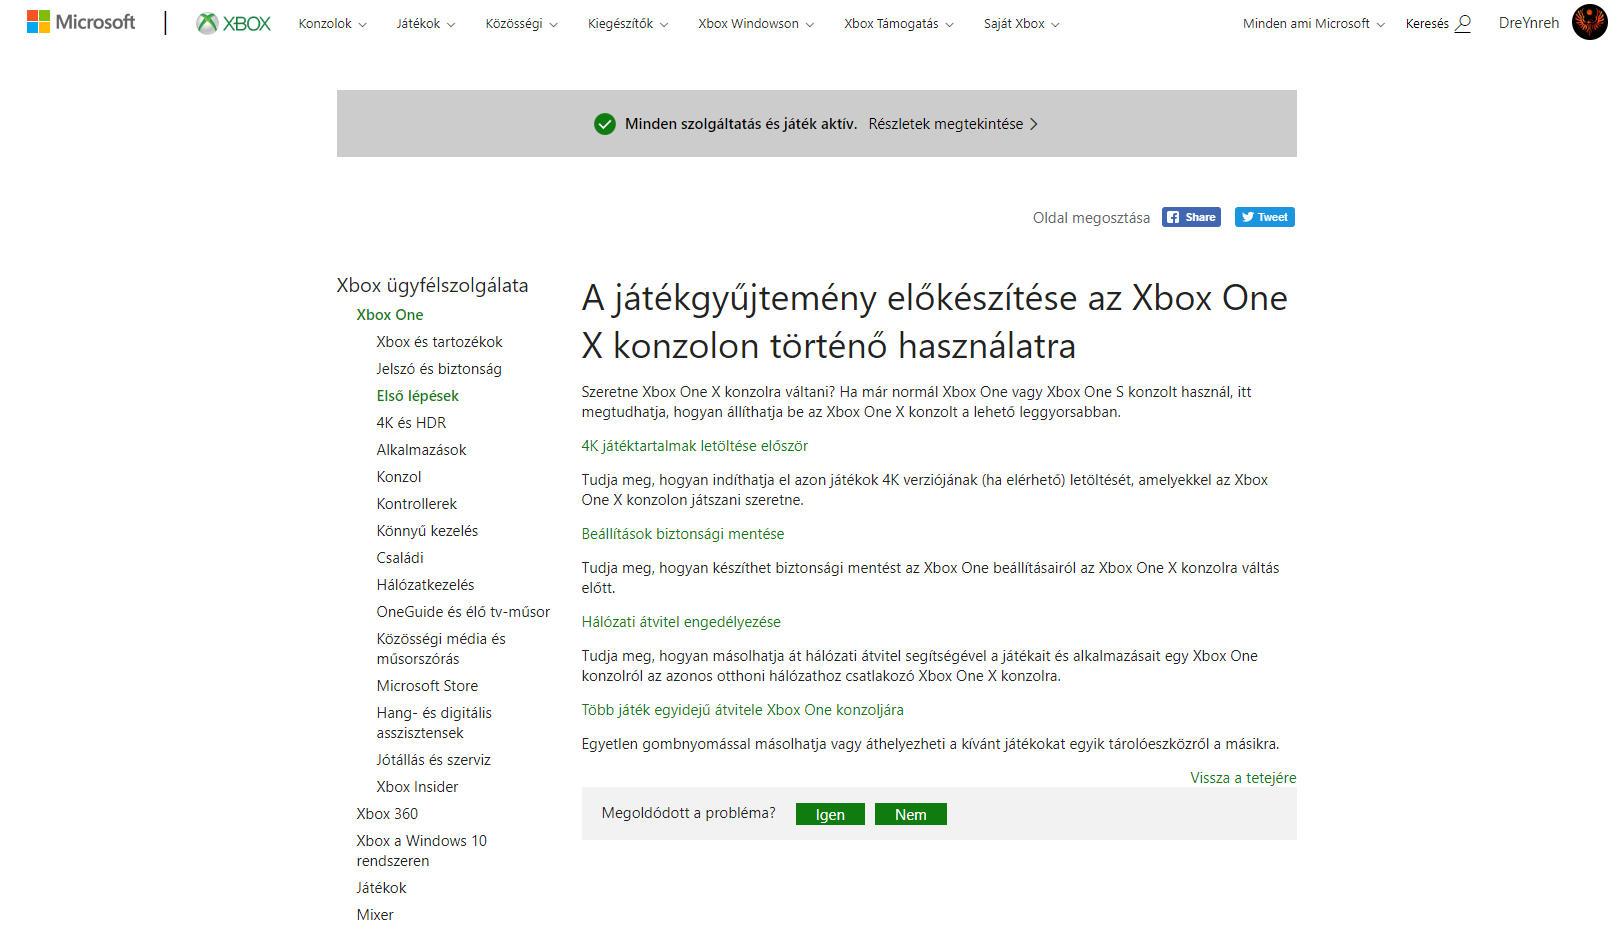Viewport: 1620px width, 930px height.
Task: Answer Nem to problem solved
Action: (911, 814)
